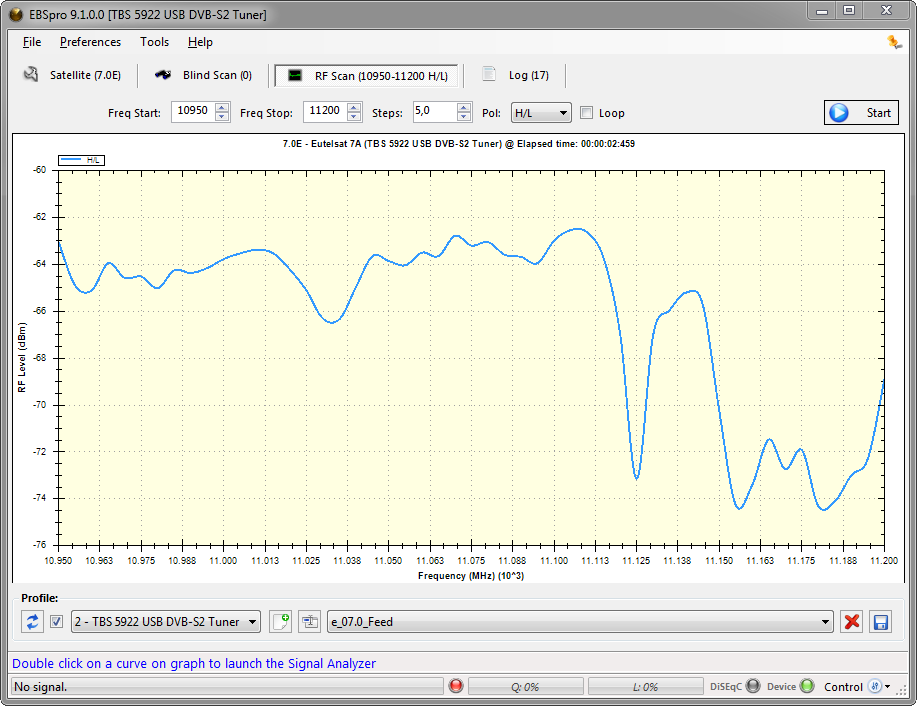Open the File menu

[x=32, y=42]
